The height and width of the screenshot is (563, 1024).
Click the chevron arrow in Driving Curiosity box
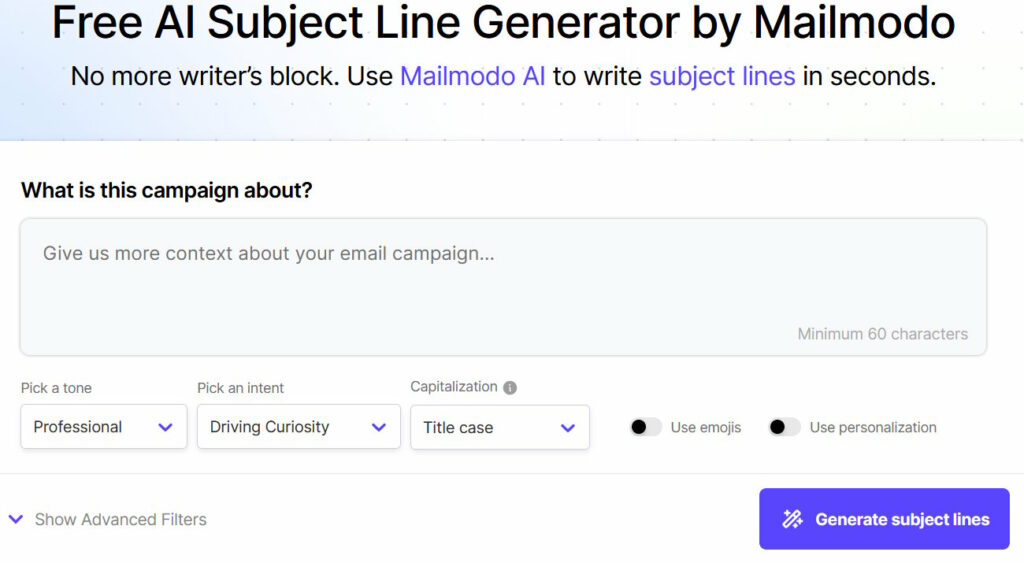pyautogui.click(x=379, y=427)
